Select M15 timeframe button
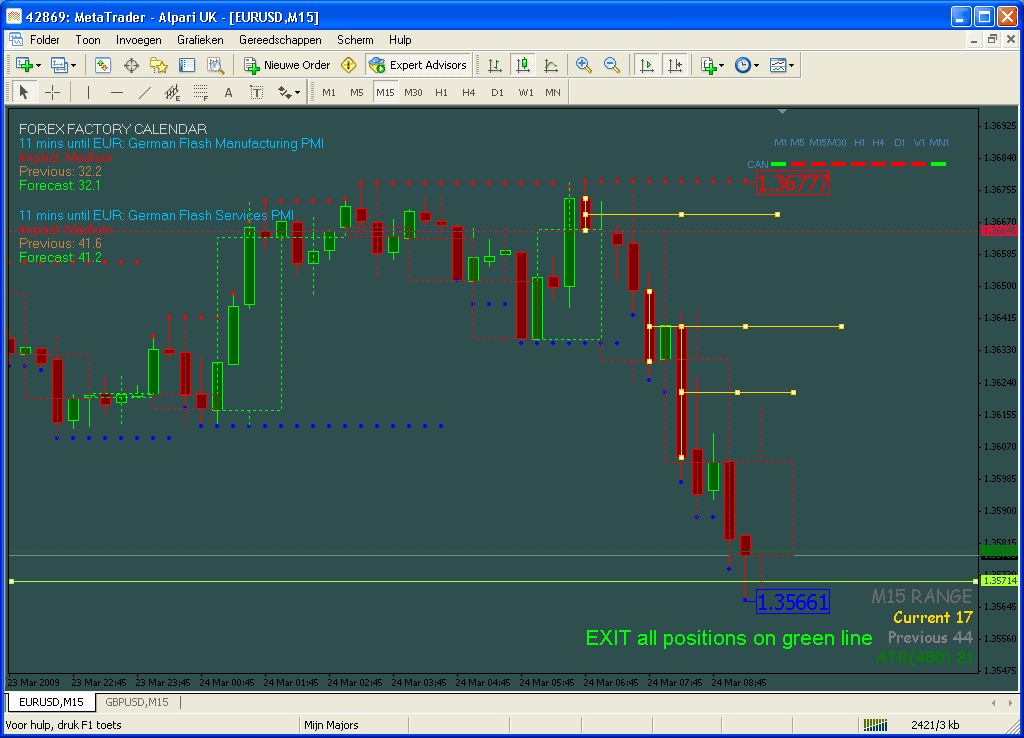Image resolution: width=1024 pixels, height=738 pixels. 385,93
